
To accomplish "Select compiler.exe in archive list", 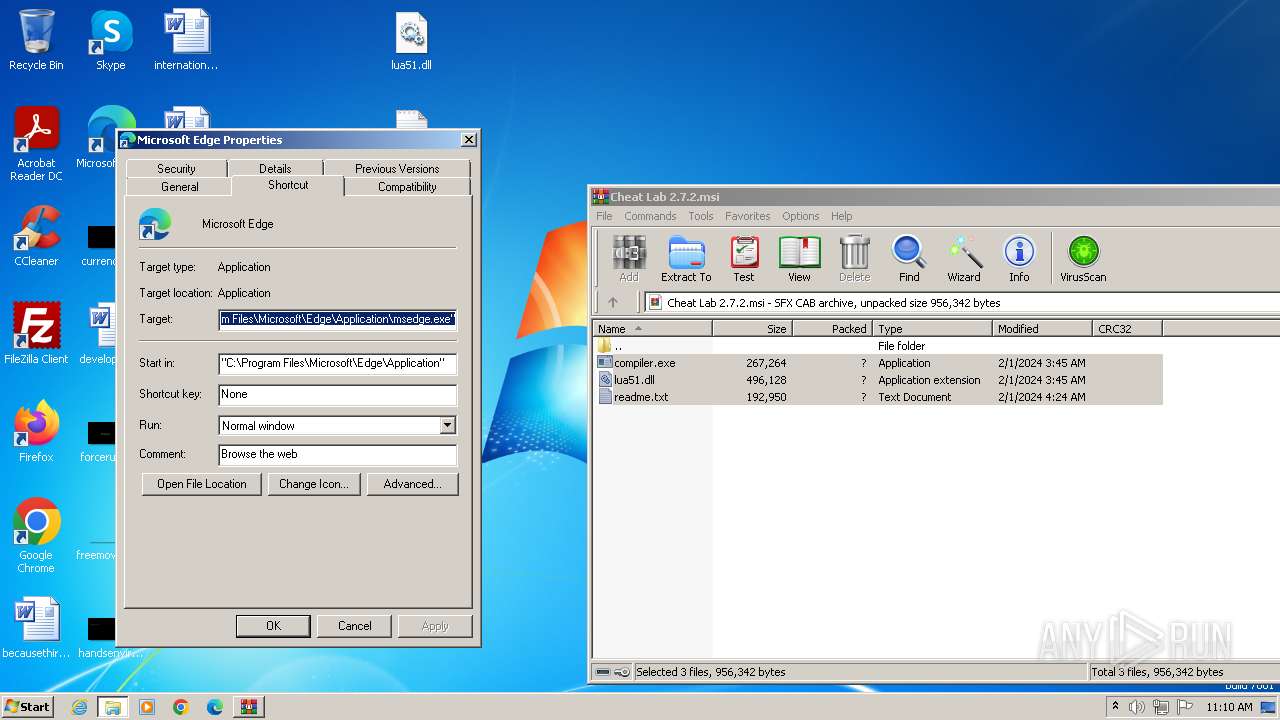I will click(879, 363).
